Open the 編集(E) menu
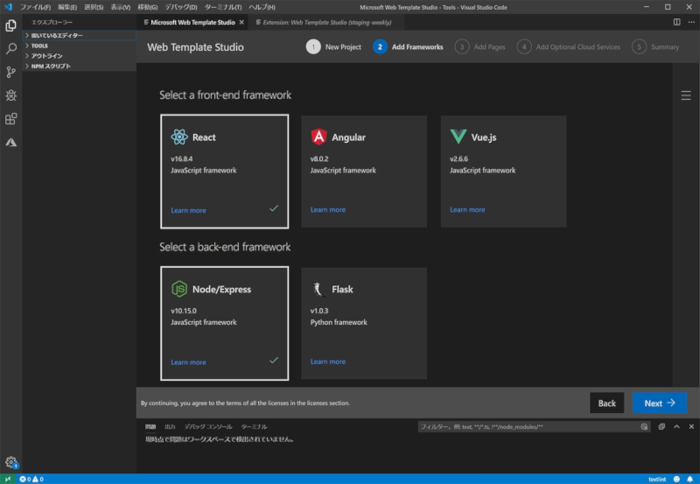This screenshot has height=484, width=700. coord(67,7)
